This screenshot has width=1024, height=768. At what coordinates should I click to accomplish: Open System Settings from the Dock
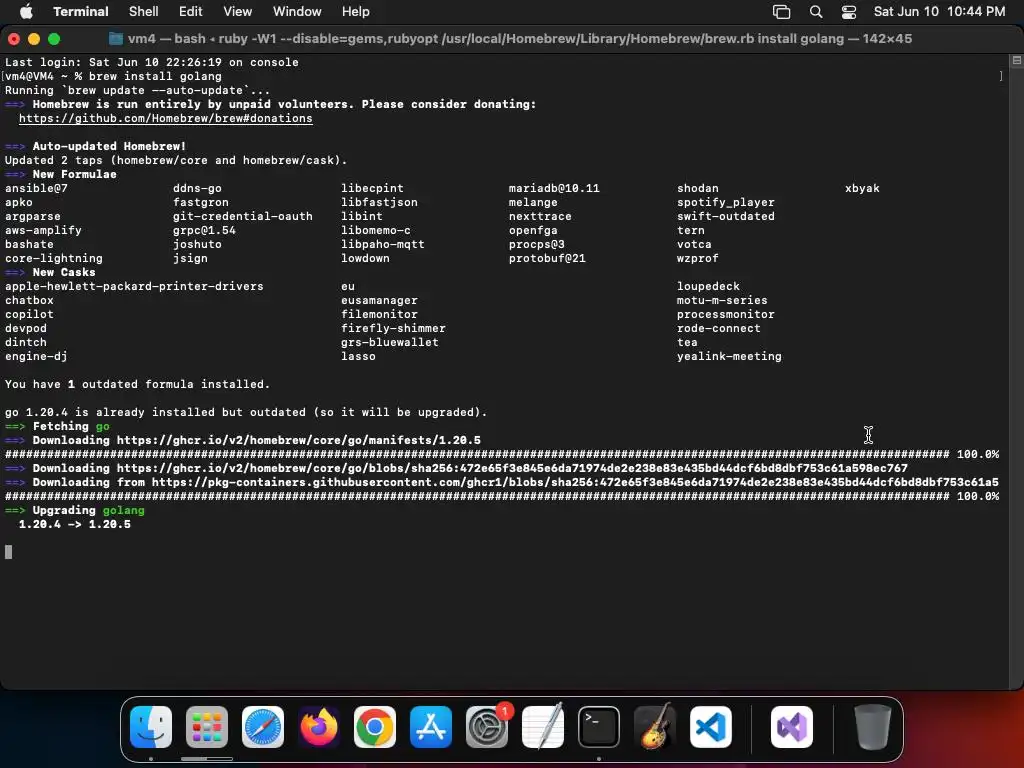(x=487, y=727)
